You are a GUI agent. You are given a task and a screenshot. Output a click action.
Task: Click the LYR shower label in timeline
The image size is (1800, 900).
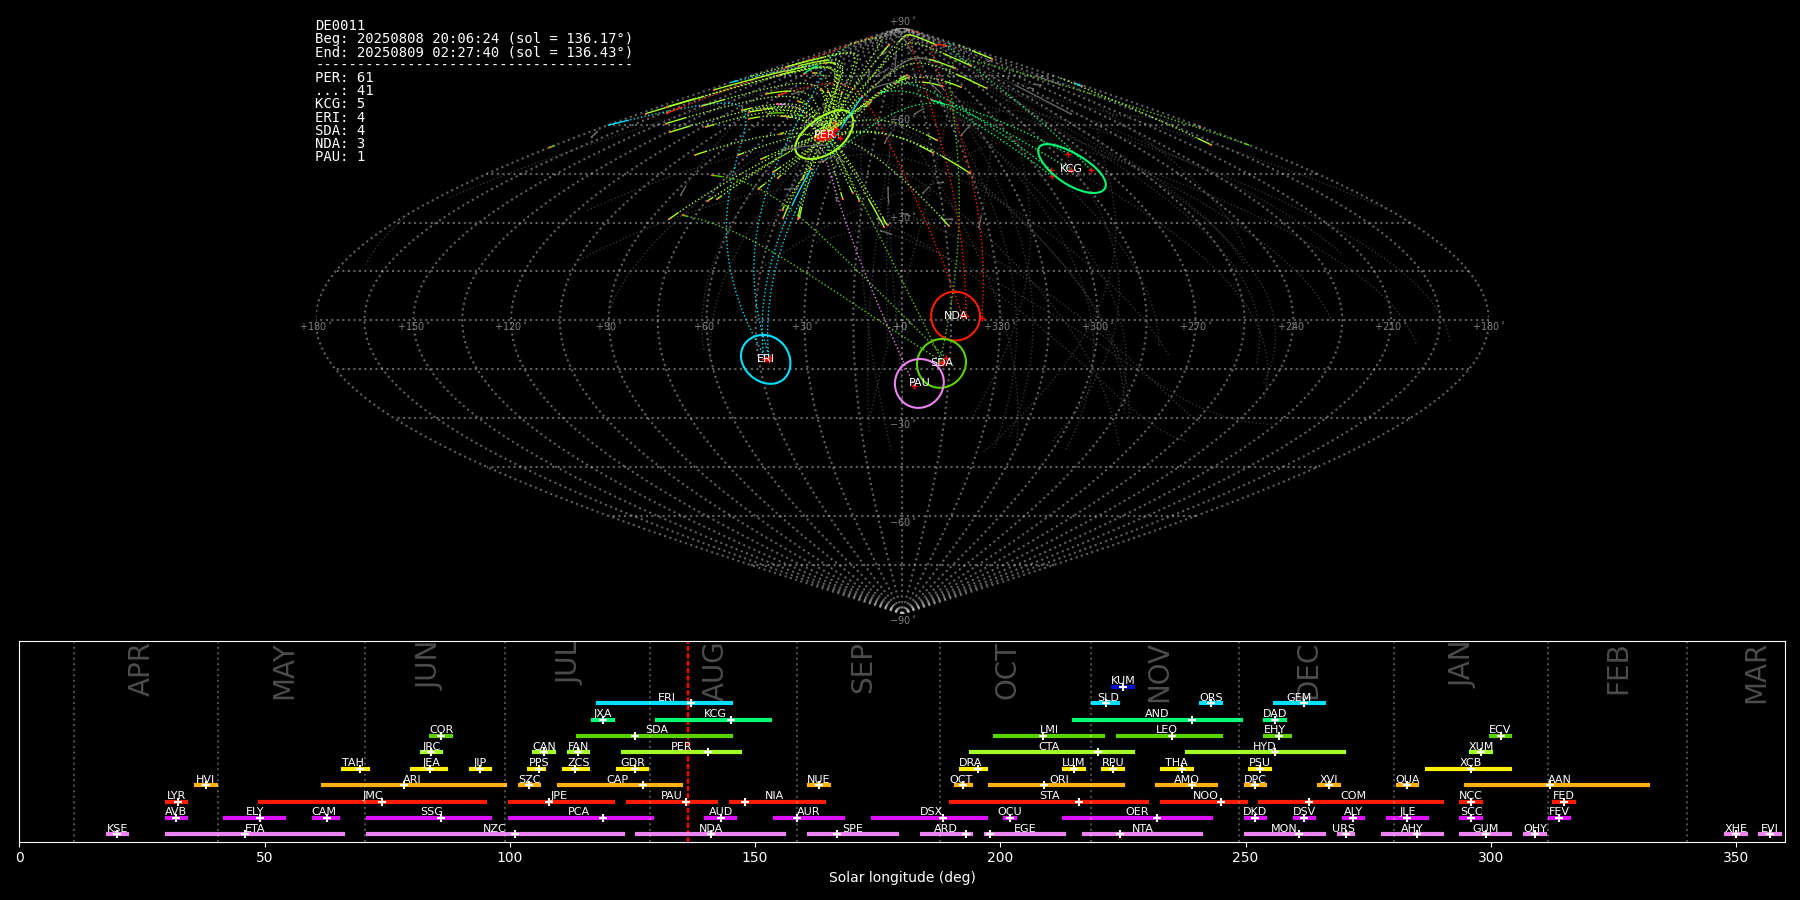176,796
